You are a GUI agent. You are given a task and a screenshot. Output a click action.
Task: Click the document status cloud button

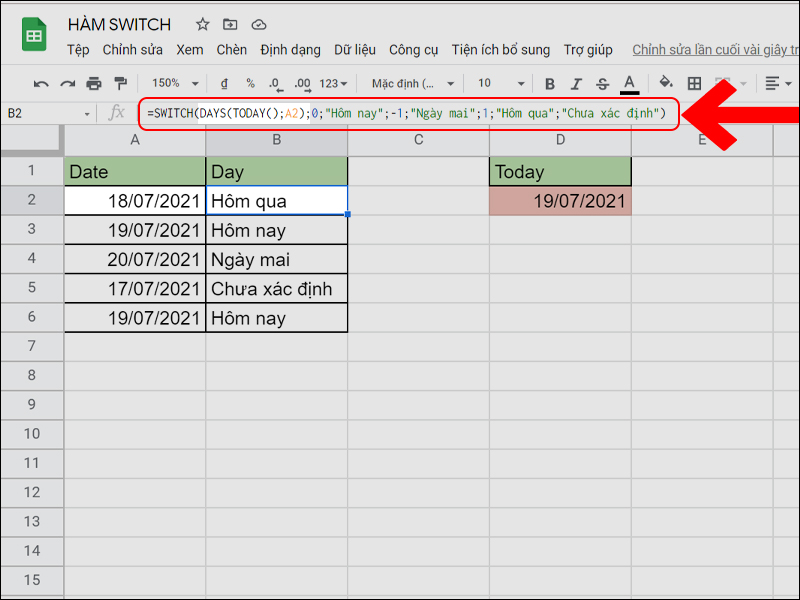(259, 24)
